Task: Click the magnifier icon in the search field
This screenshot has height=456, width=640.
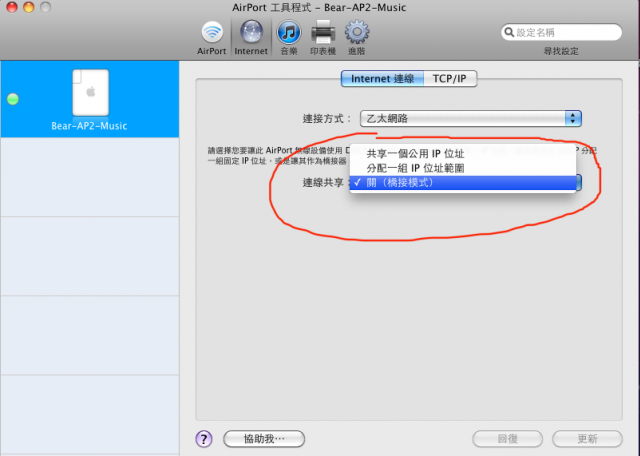Action: pos(509,32)
